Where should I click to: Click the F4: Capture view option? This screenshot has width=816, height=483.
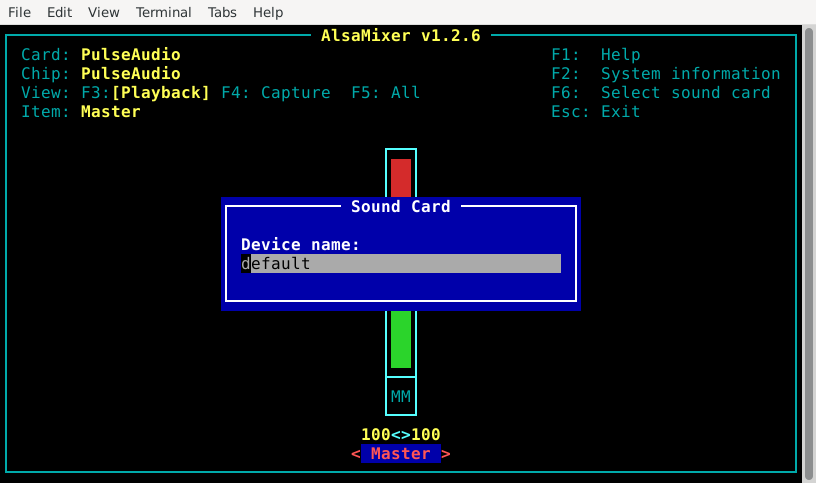coord(276,93)
